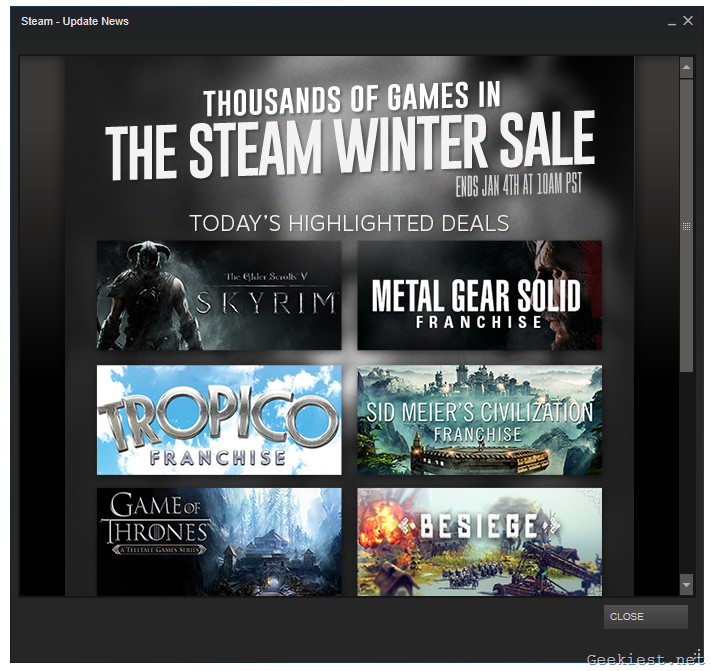The width and height of the screenshot is (711, 671).
Task: Click the vertical scrollbar thumb
Action: (686, 226)
